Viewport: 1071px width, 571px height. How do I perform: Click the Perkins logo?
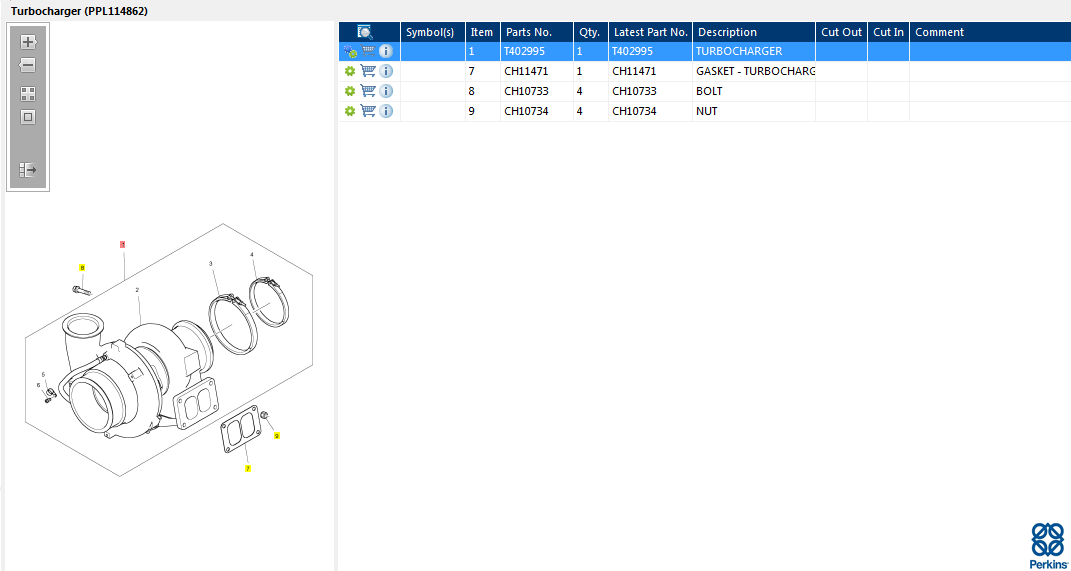click(x=1048, y=544)
